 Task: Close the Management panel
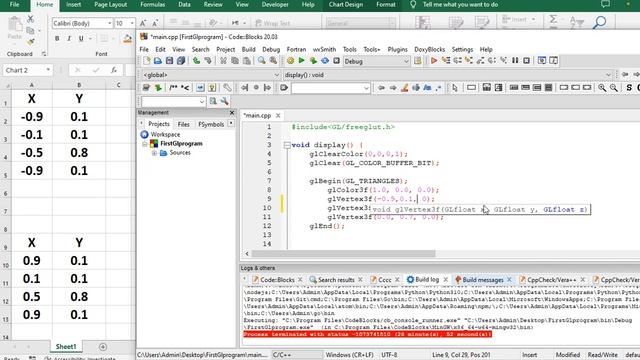232,113
